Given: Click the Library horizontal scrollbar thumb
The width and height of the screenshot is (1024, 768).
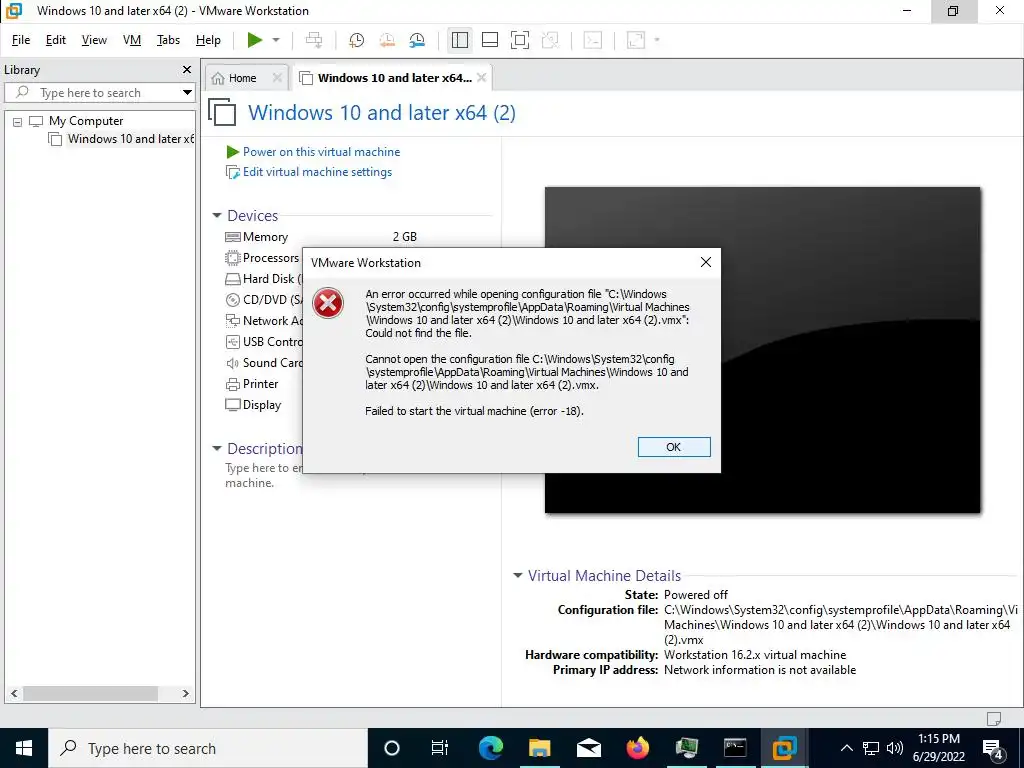Looking at the screenshot, I should [x=89, y=694].
